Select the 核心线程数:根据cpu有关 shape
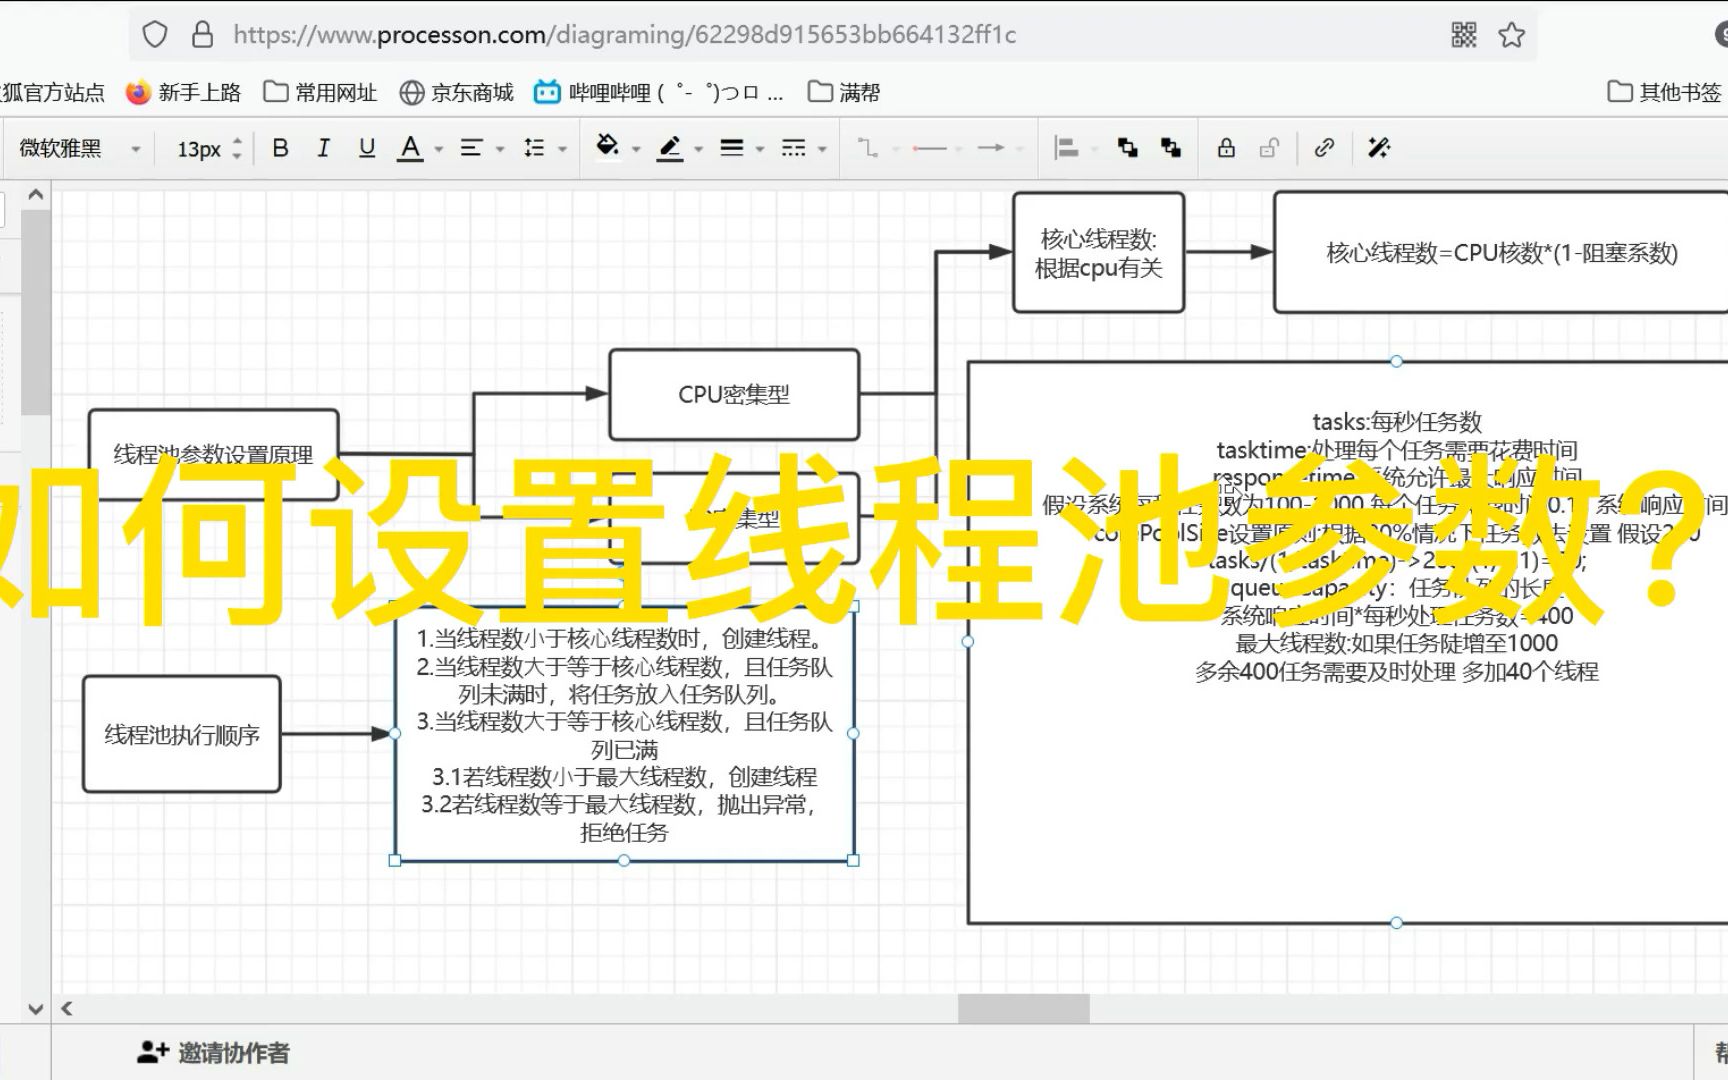The width and height of the screenshot is (1728, 1080). pyautogui.click(x=1098, y=253)
